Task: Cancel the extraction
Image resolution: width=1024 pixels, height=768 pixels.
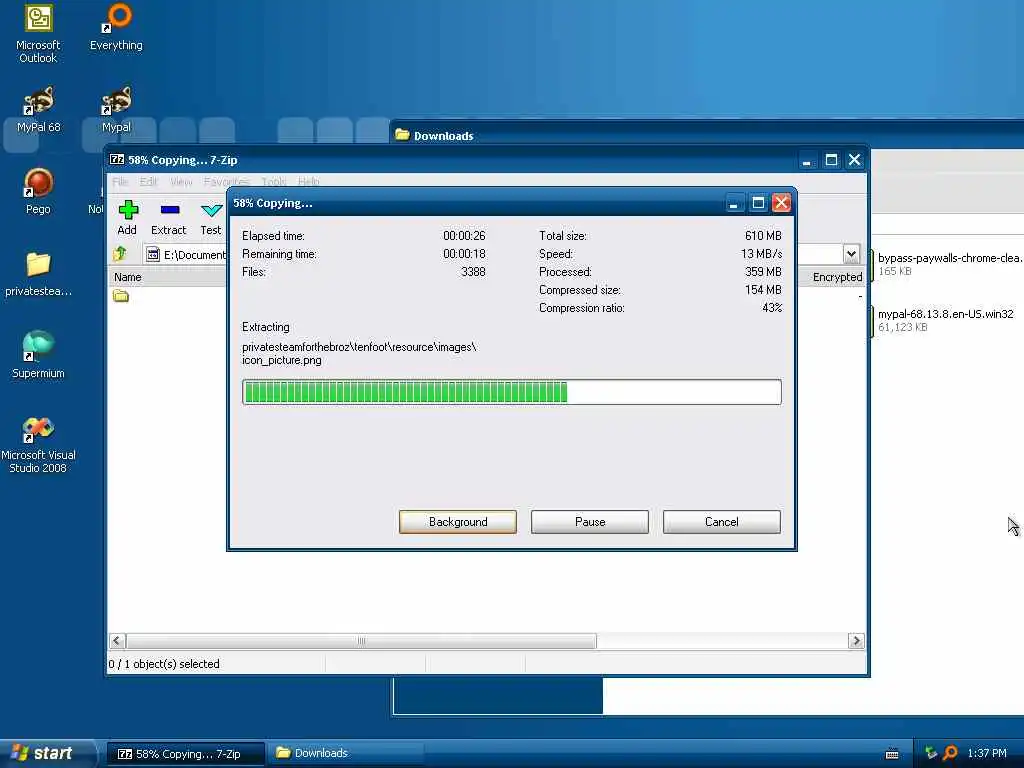Action: coord(722,522)
